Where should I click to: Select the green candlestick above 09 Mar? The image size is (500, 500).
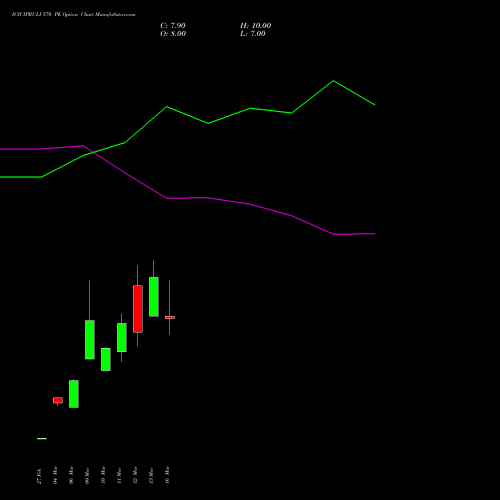tap(90, 339)
